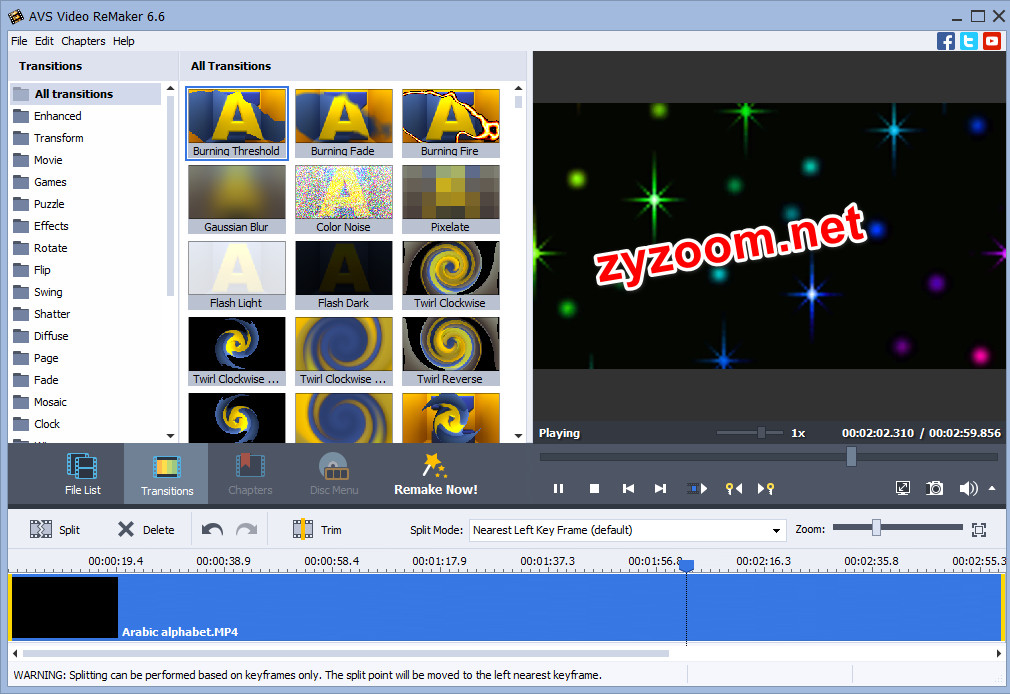Choose the Flash Dark transition
Image resolution: width=1010 pixels, height=694 pixels.
tap(343, 275)
